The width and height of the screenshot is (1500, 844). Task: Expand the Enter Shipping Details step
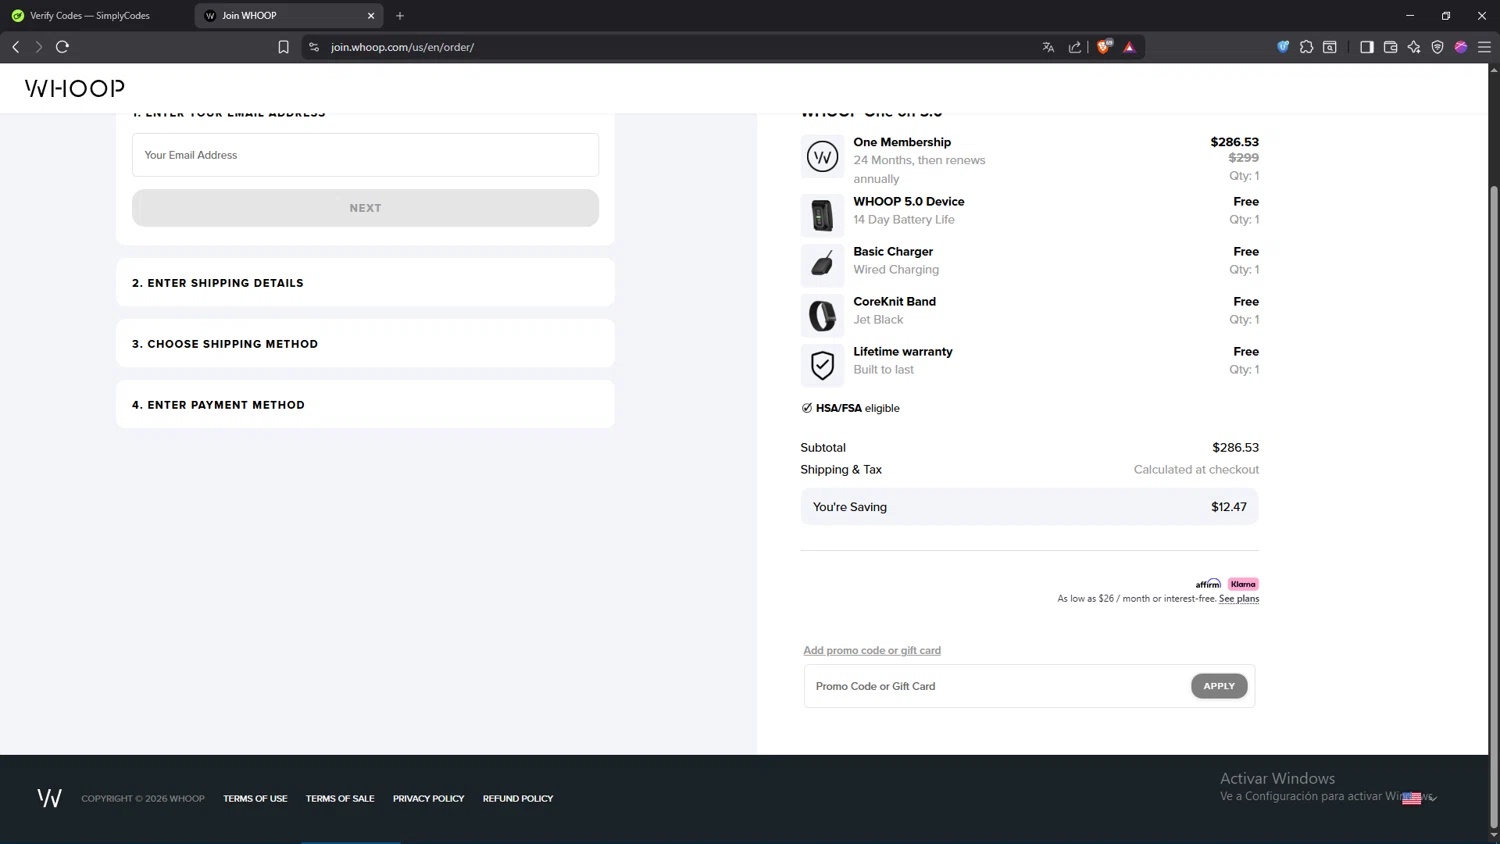click(365, 283)
